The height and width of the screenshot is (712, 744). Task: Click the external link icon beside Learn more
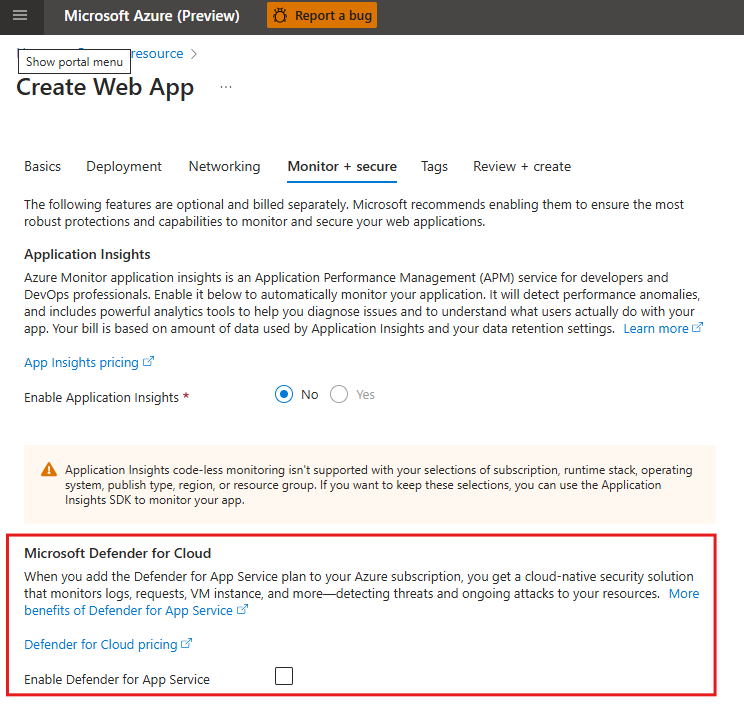(x=697, y=327)
